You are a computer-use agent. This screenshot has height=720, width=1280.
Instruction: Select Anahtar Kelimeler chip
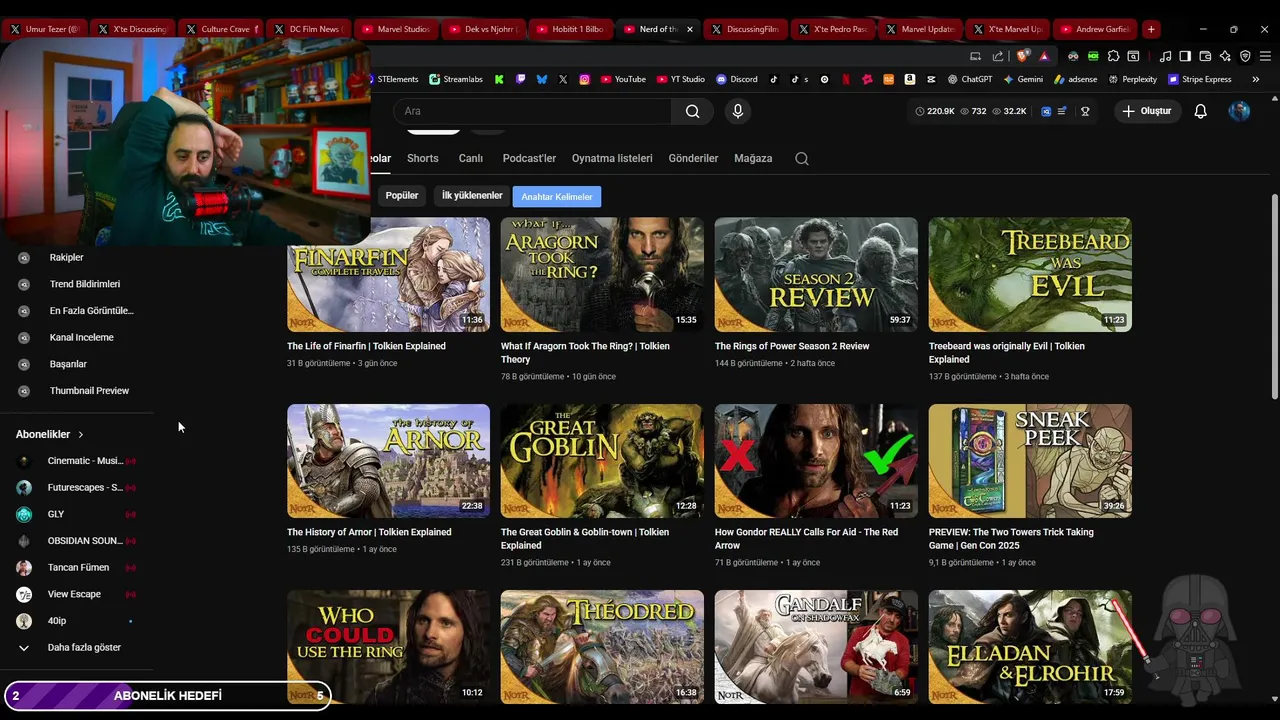557,196
